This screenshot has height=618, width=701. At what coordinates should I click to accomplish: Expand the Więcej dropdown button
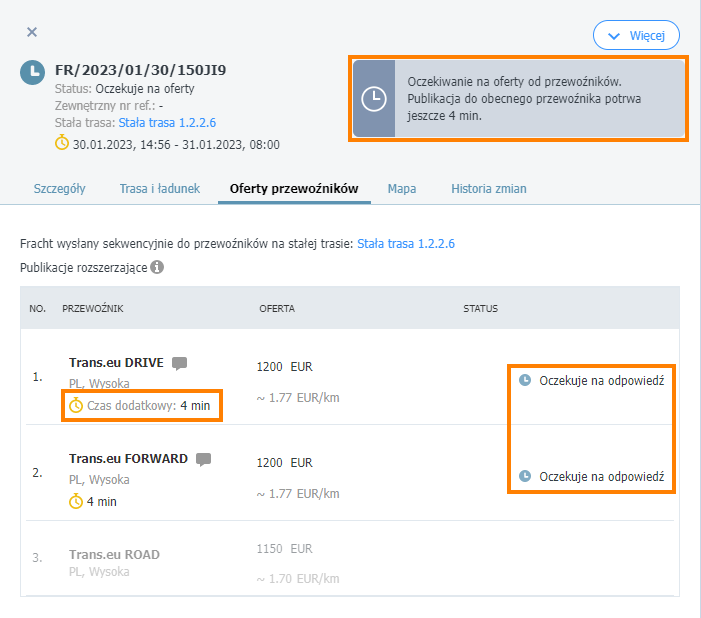click(636, 35)
